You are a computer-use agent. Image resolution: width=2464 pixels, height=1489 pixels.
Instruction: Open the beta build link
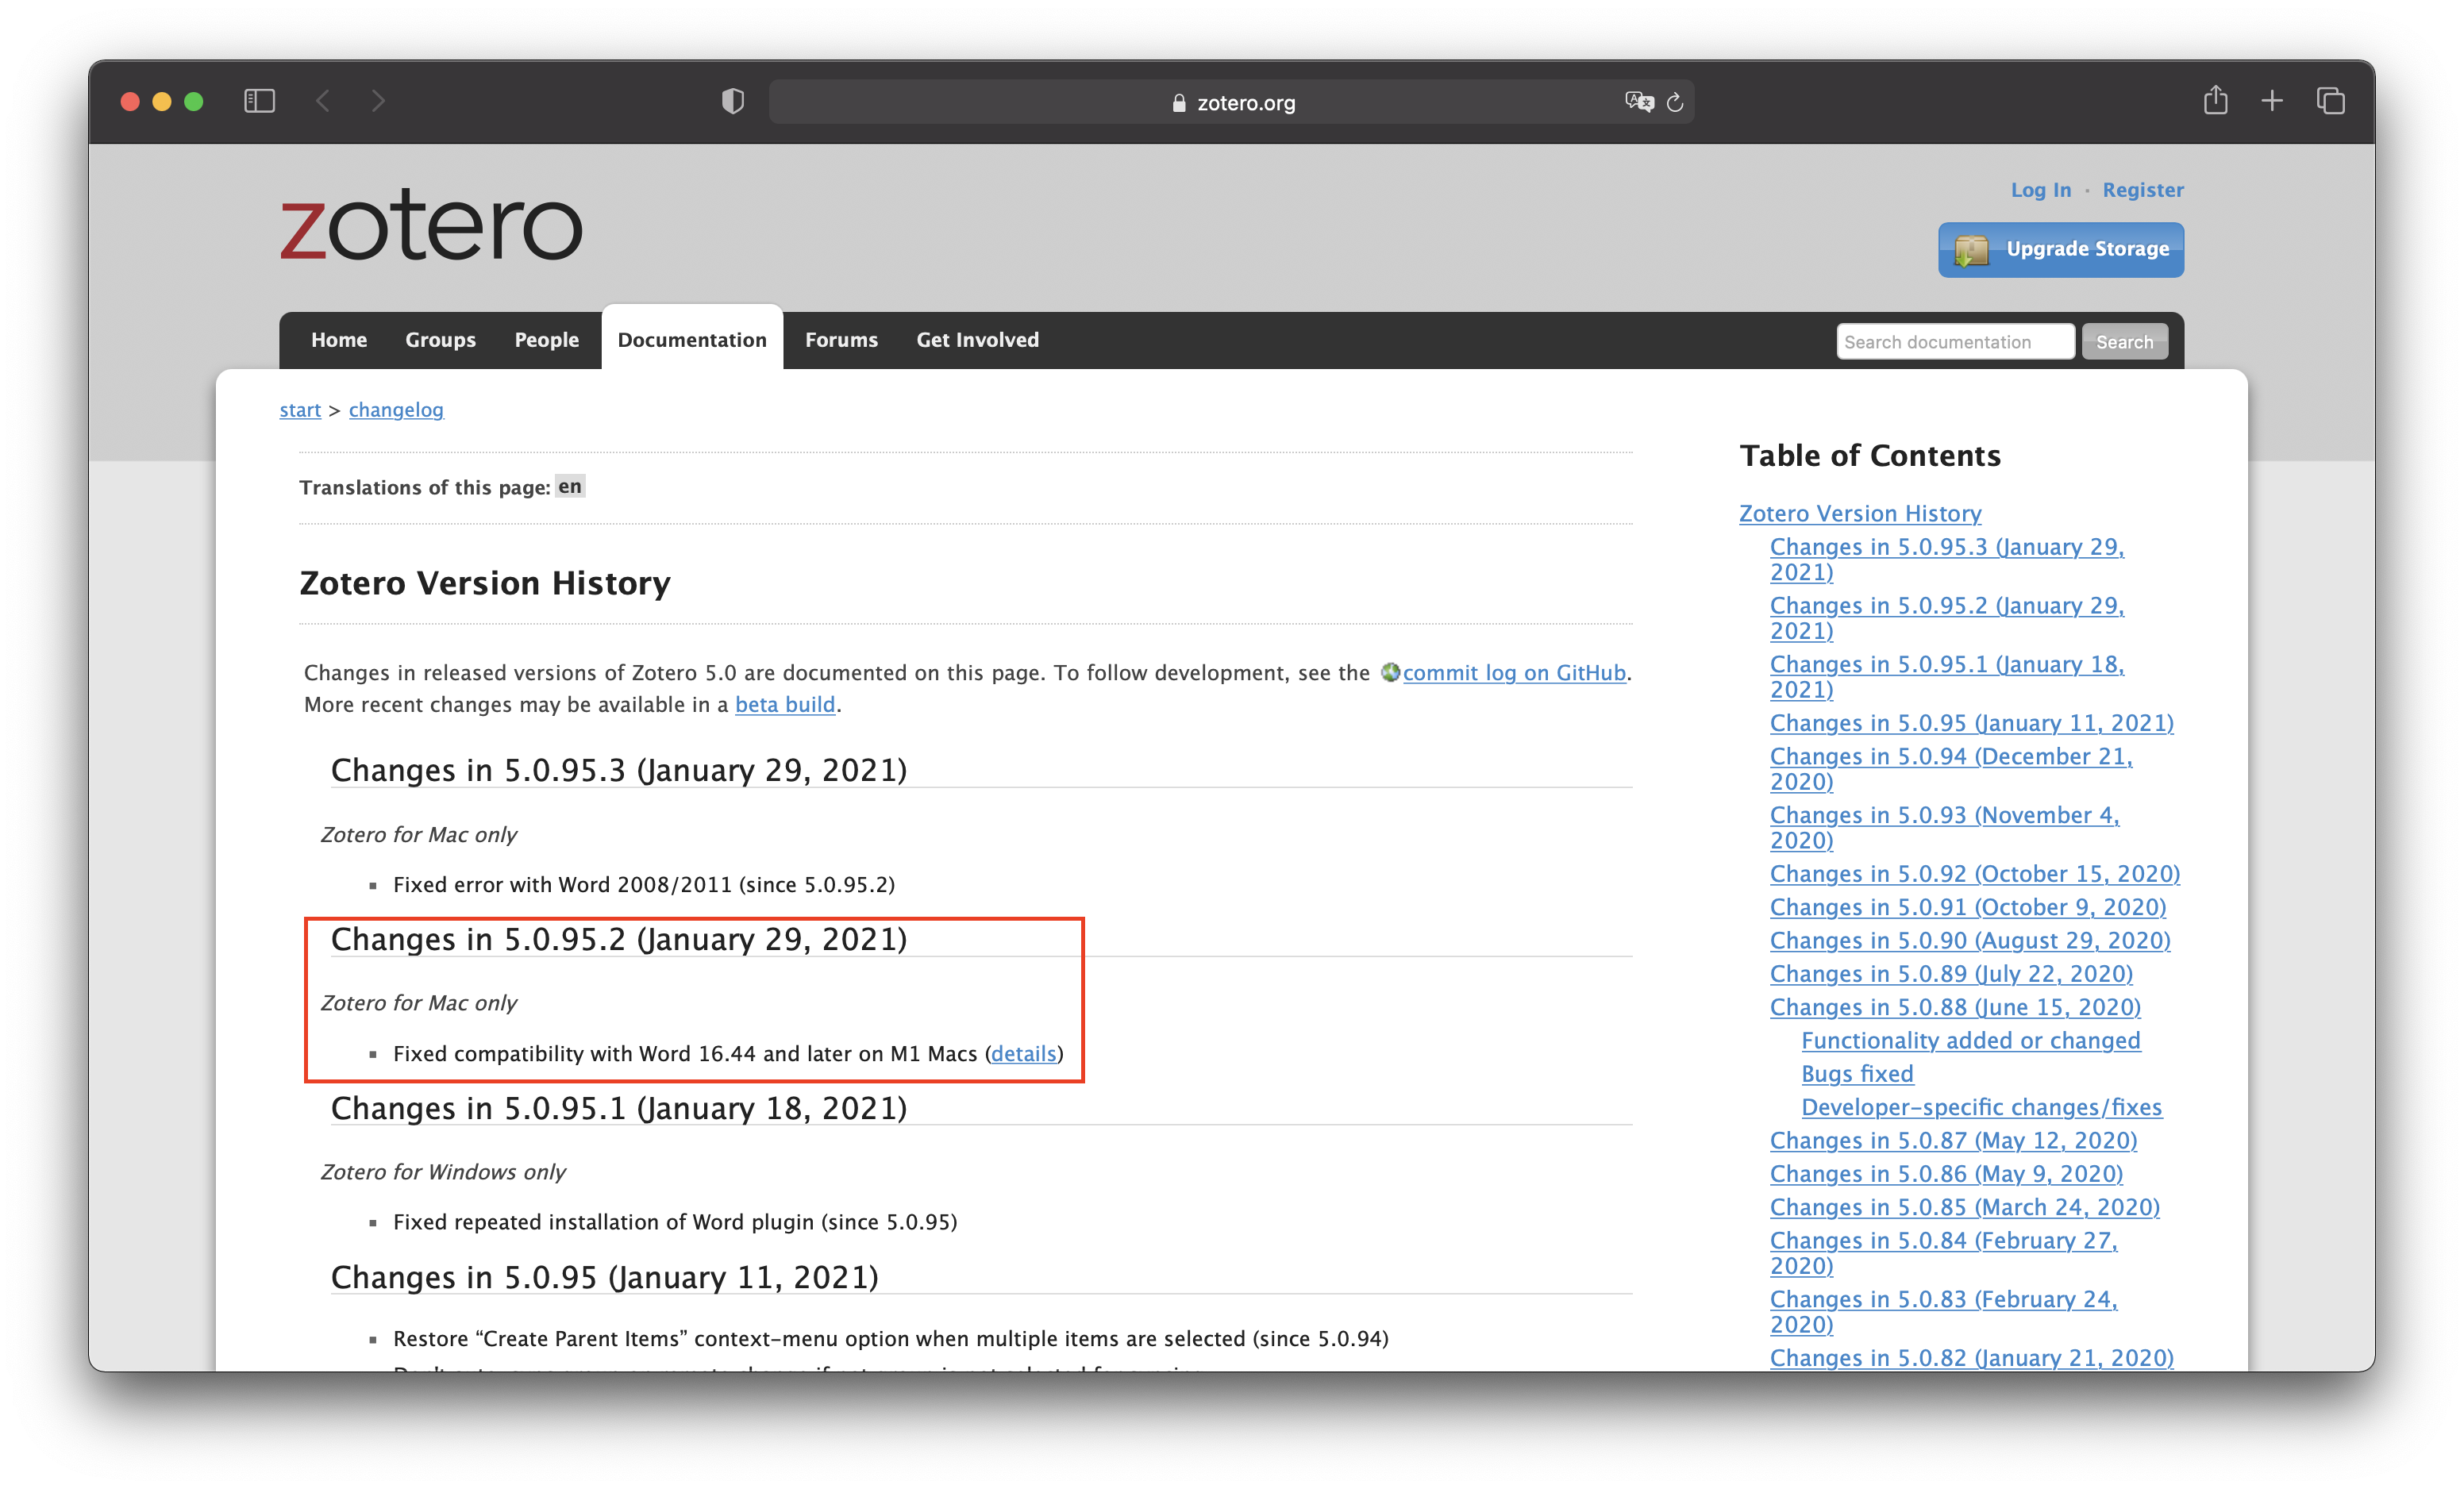pos(784,705)
